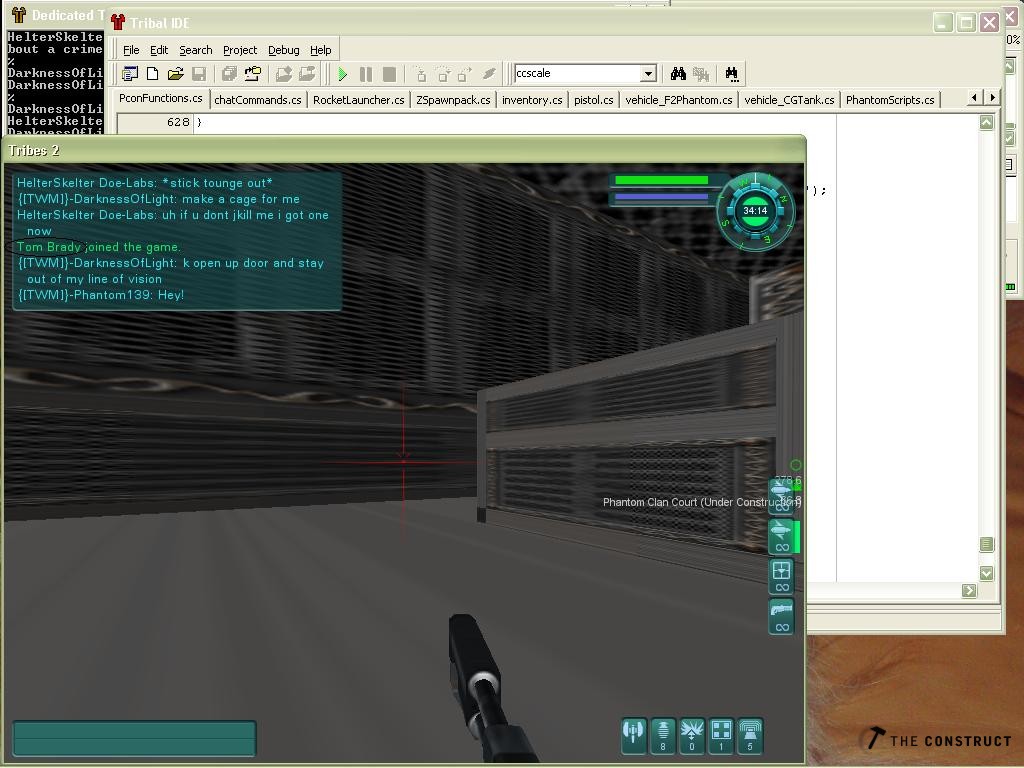The image size is (1024, 768).
Task: Expand the ccscale dropdown arrow
Action: tap(648, 73)
